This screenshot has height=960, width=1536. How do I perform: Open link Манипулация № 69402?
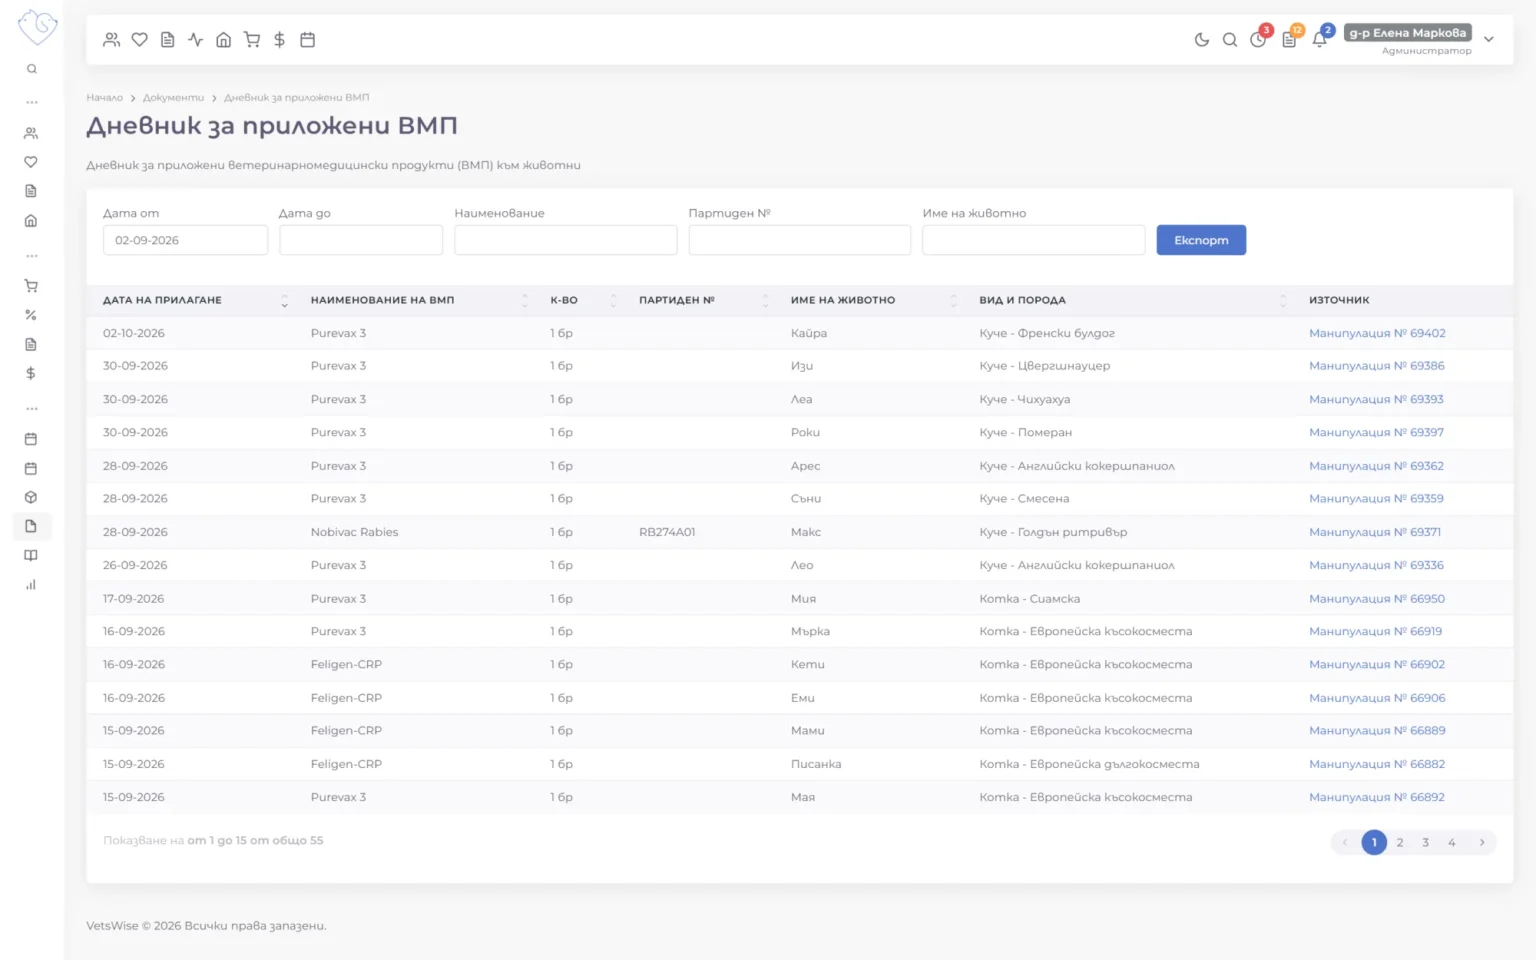coord(1377,333)
